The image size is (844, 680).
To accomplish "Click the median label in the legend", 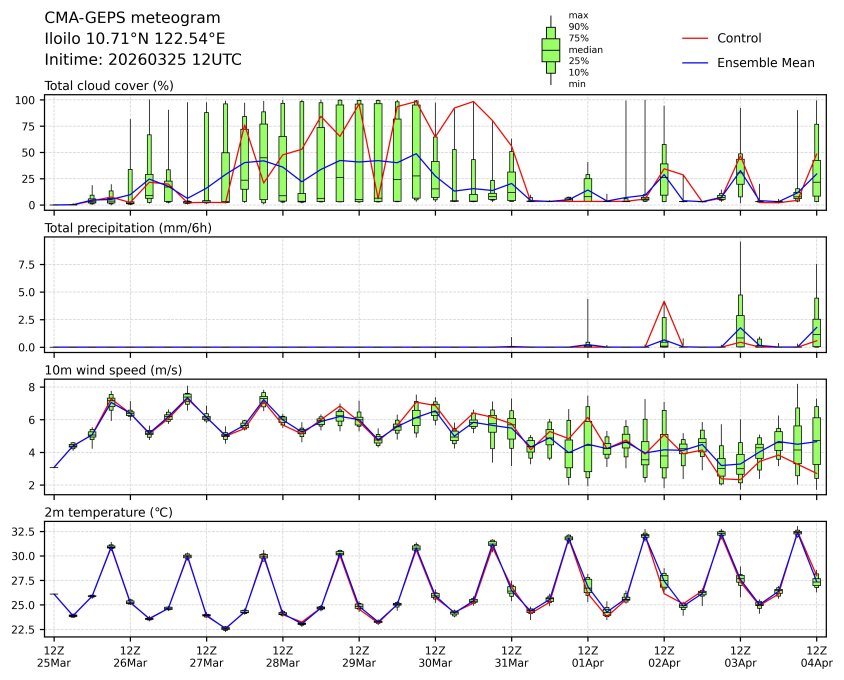I will pos(585,49).
